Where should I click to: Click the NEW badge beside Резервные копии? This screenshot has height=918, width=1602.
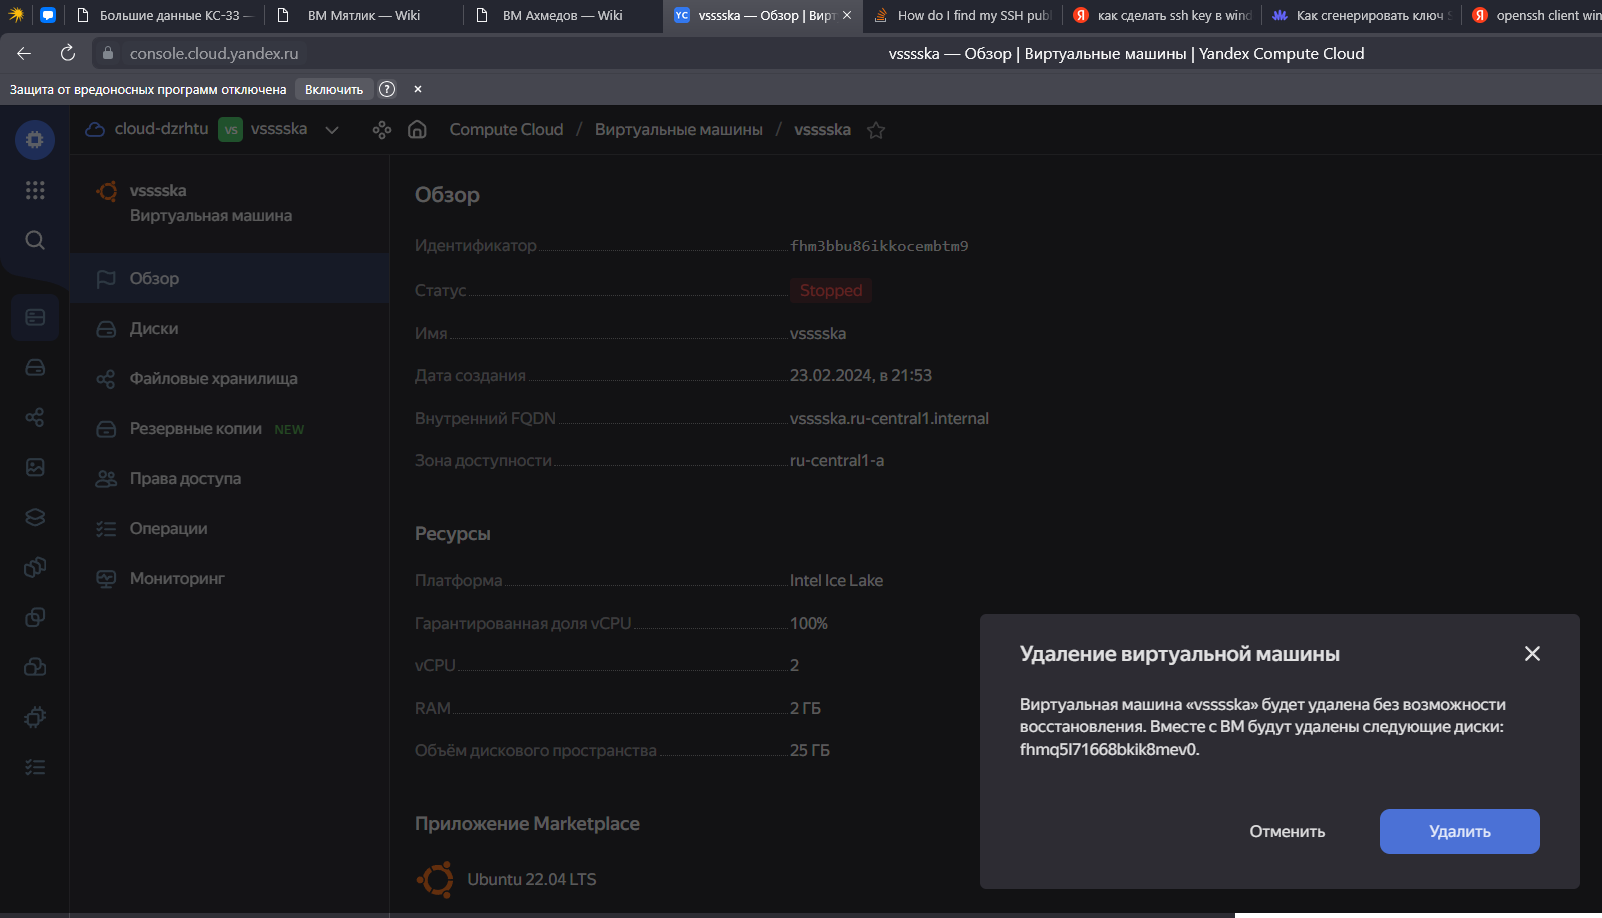[289, 429]
